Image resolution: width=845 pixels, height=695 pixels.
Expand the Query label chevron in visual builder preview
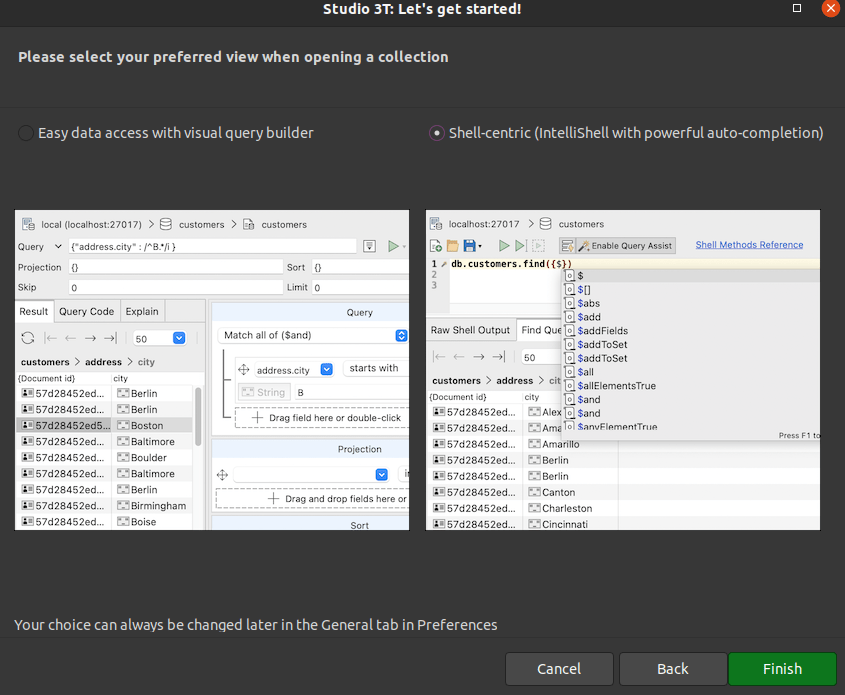coord(58,246)
